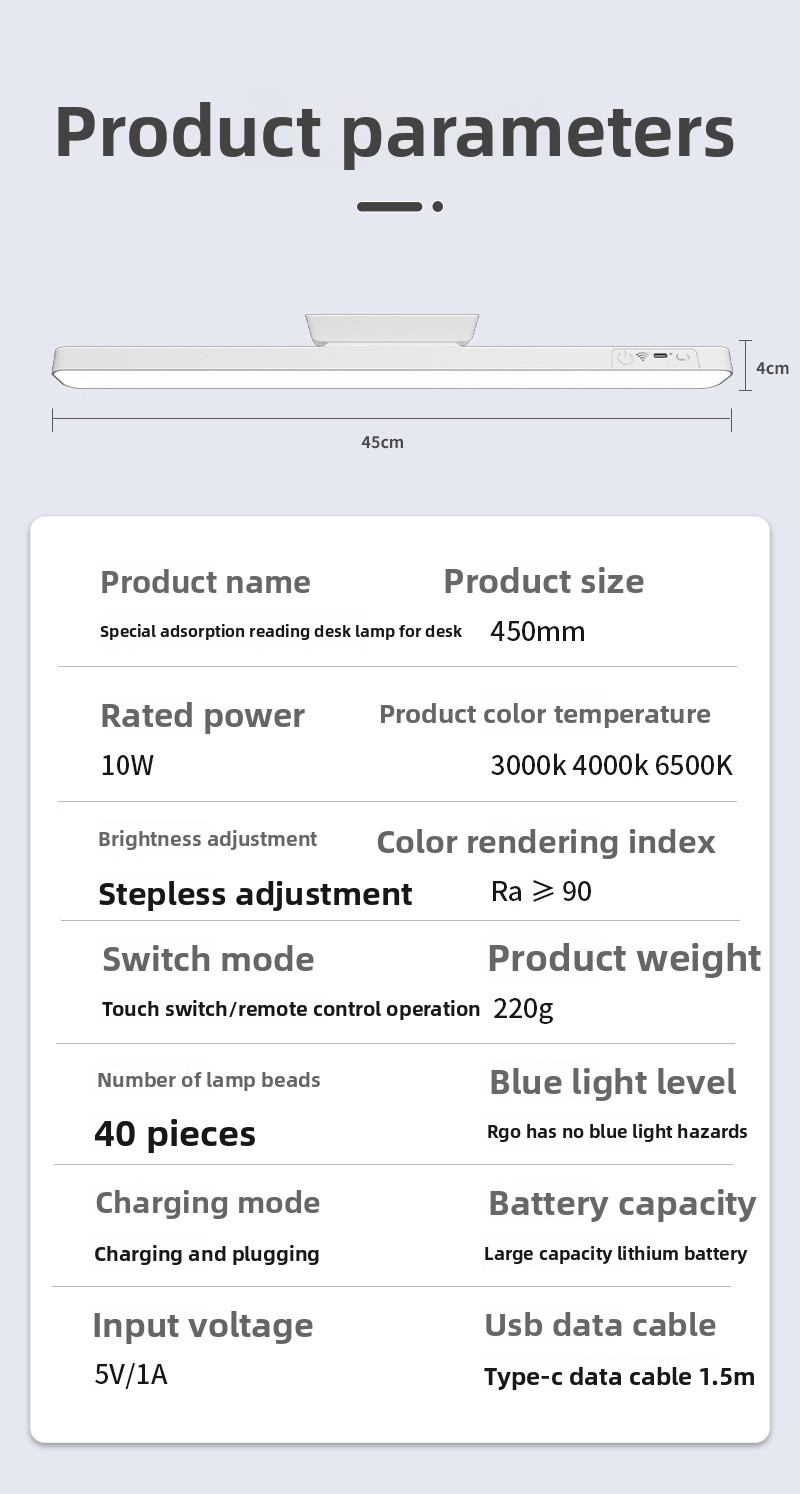Select the Ra ≥ 90 value
Screen dimensions: 800x1494
pos(541,891)
